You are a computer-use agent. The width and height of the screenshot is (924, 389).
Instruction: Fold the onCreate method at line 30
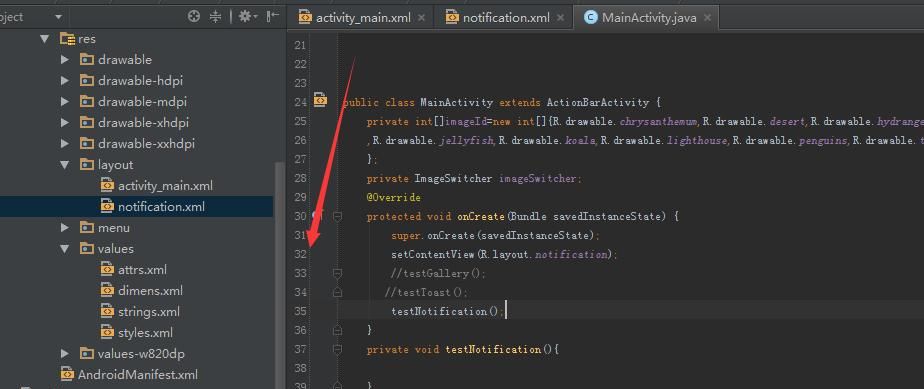pyautogui.click(x=337, y=216)
